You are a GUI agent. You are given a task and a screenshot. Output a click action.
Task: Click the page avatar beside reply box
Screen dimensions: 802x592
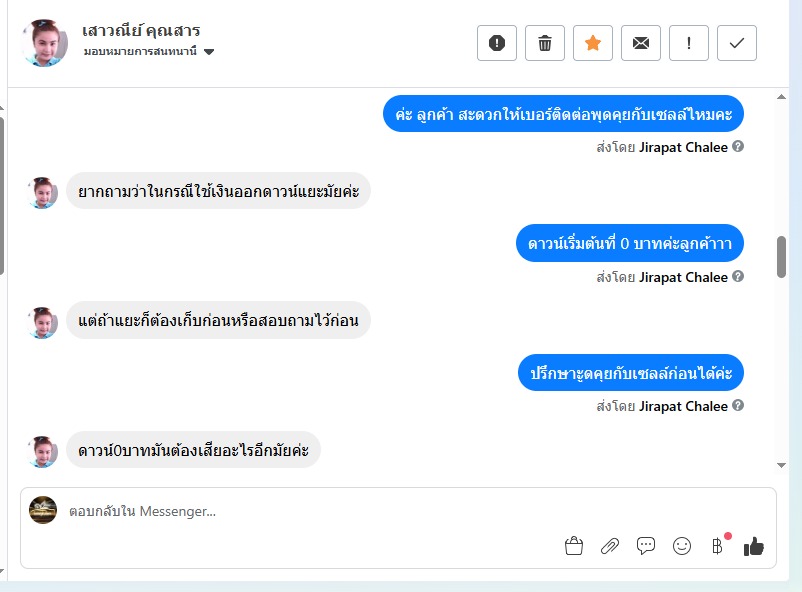(43, 510)
